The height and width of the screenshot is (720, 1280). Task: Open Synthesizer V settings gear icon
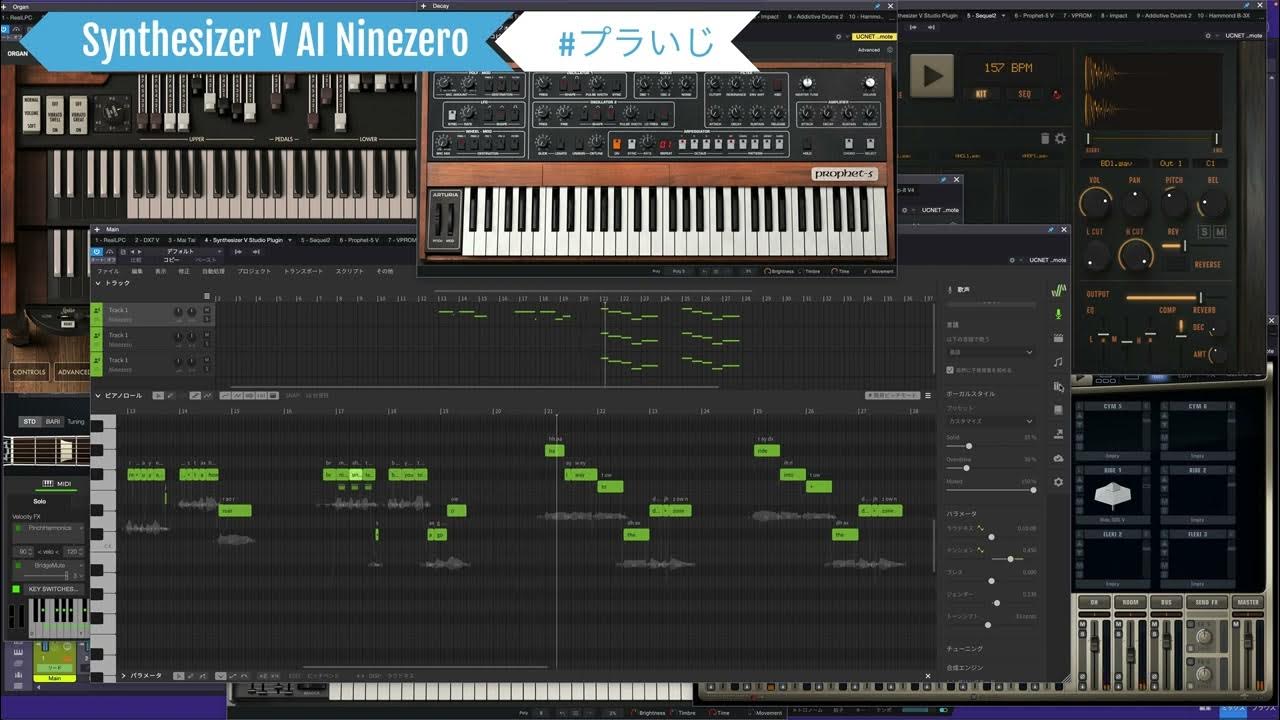pyautogui.click(x=1058, y=482)
